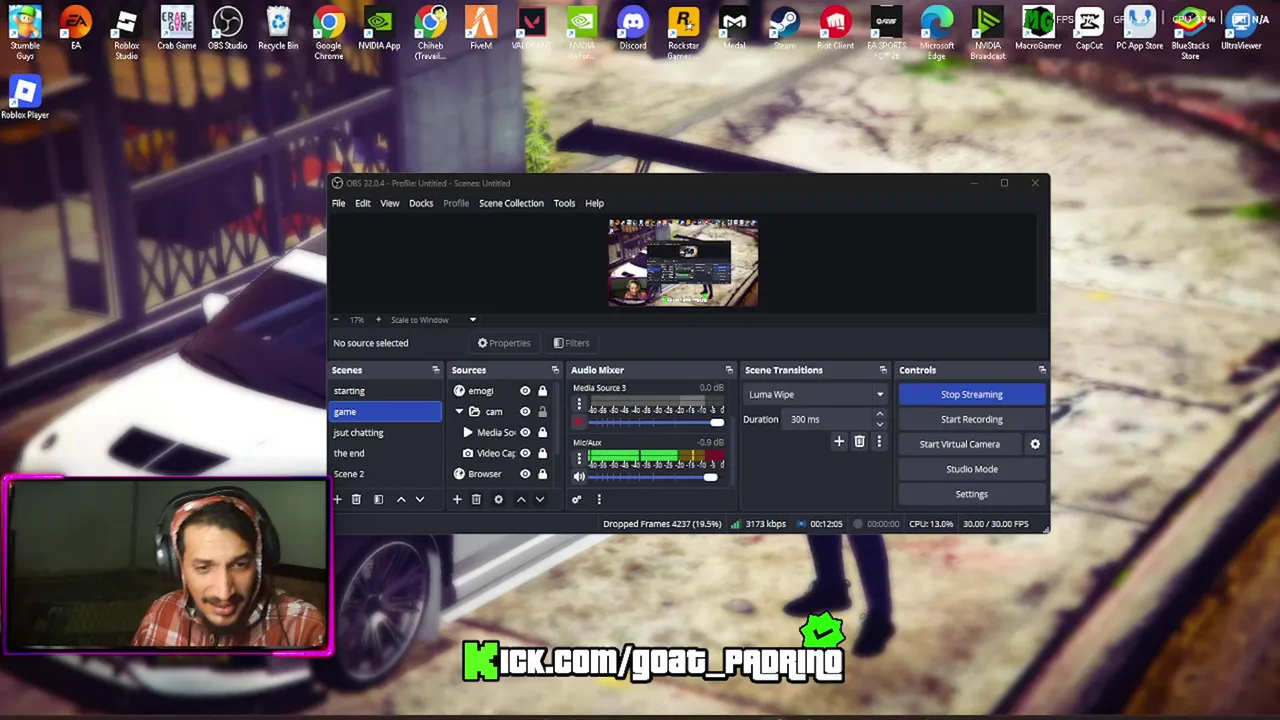Unlock the Browser source
Viewport: 1280px width, 720px height.
pos(542,474)
